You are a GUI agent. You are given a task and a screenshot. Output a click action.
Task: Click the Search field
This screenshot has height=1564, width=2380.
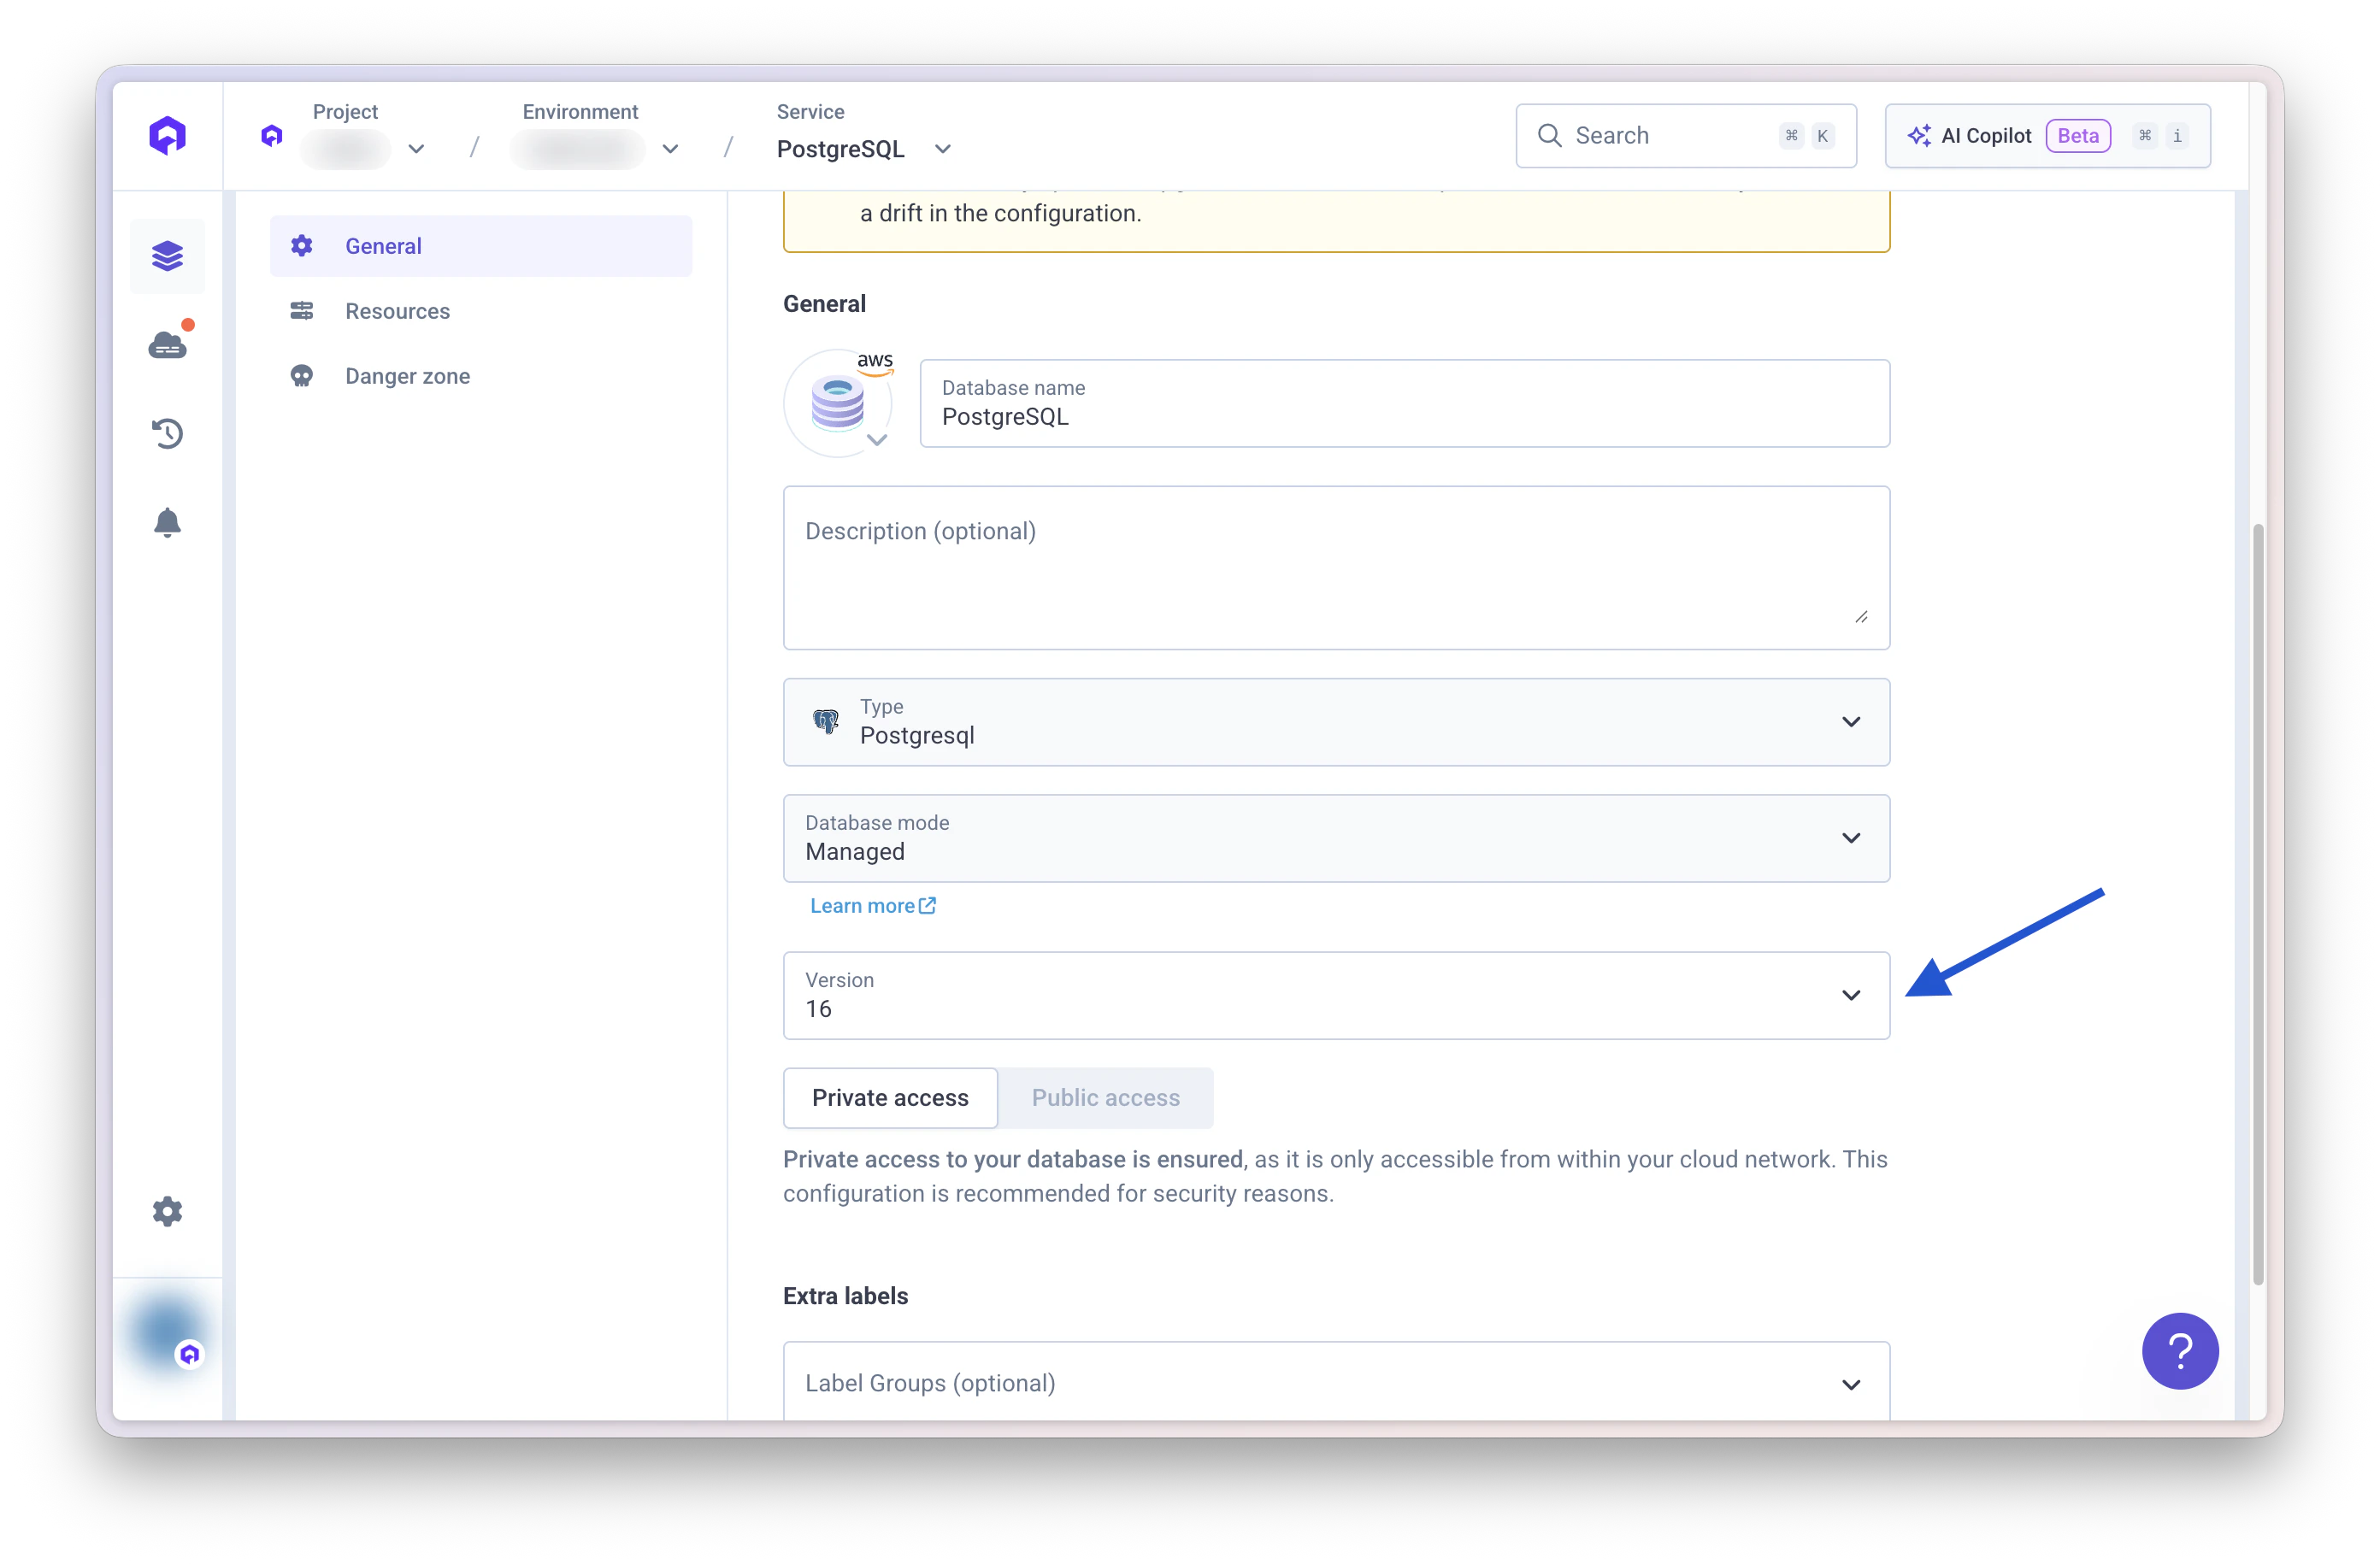pos(1684,136)
